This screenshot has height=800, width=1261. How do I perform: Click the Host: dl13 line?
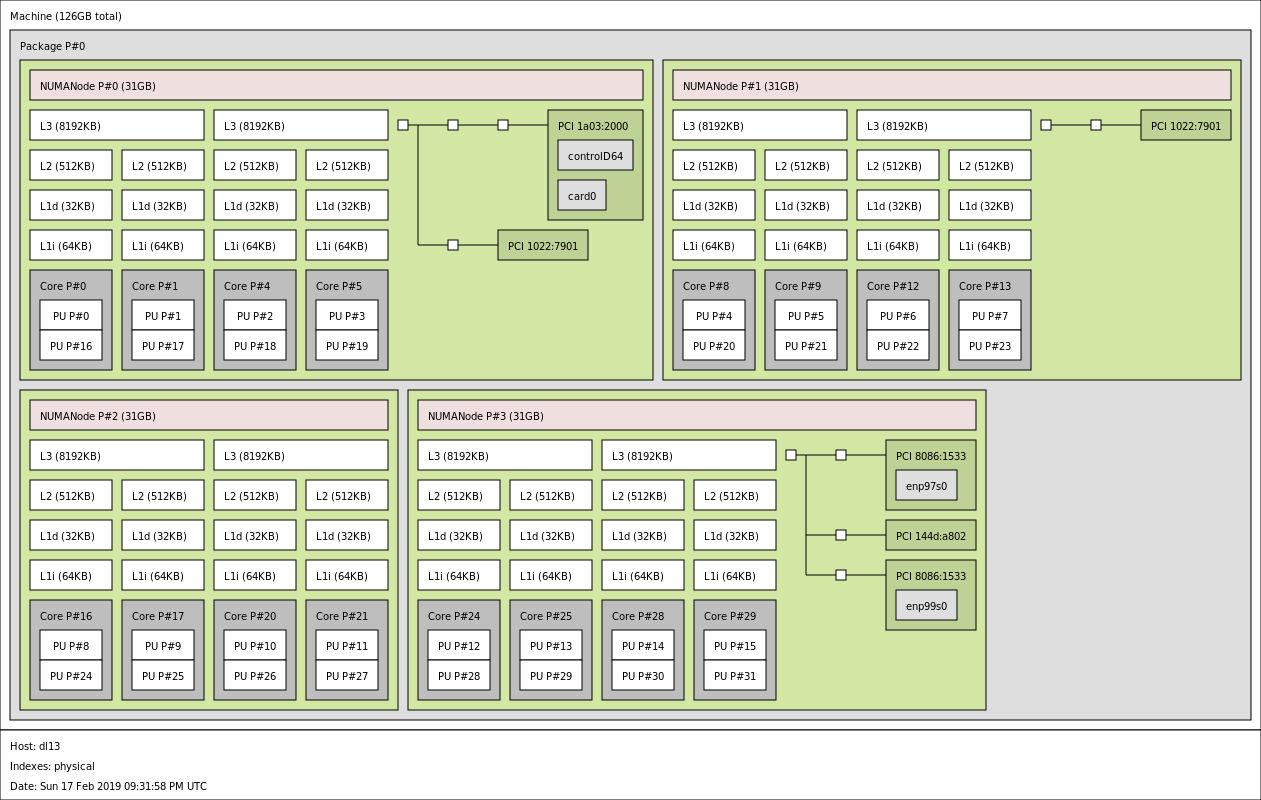(35, 747)
